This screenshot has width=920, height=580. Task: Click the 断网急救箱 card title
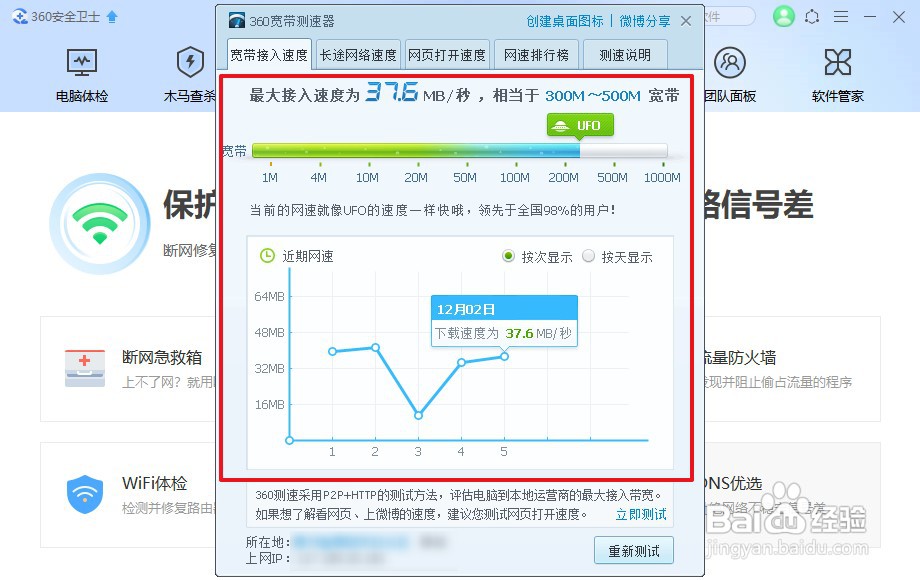point(162,357)
